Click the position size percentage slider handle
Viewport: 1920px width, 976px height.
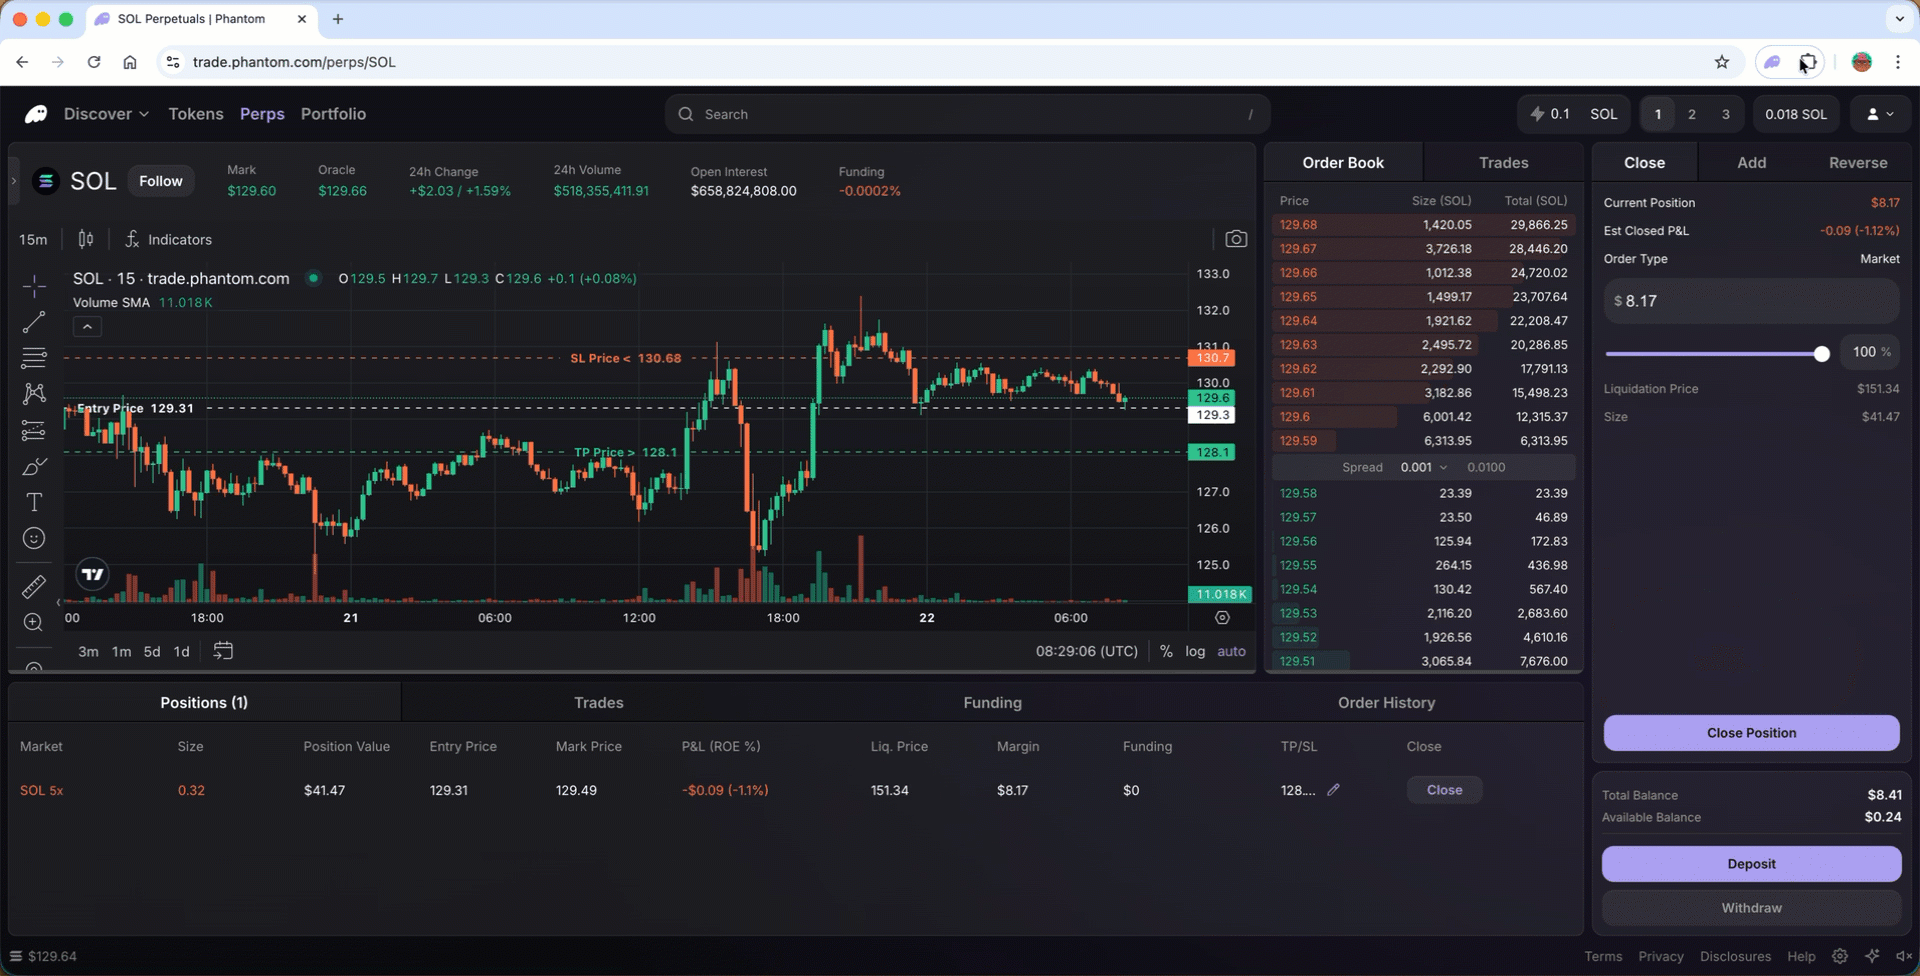coord(1821,354)
